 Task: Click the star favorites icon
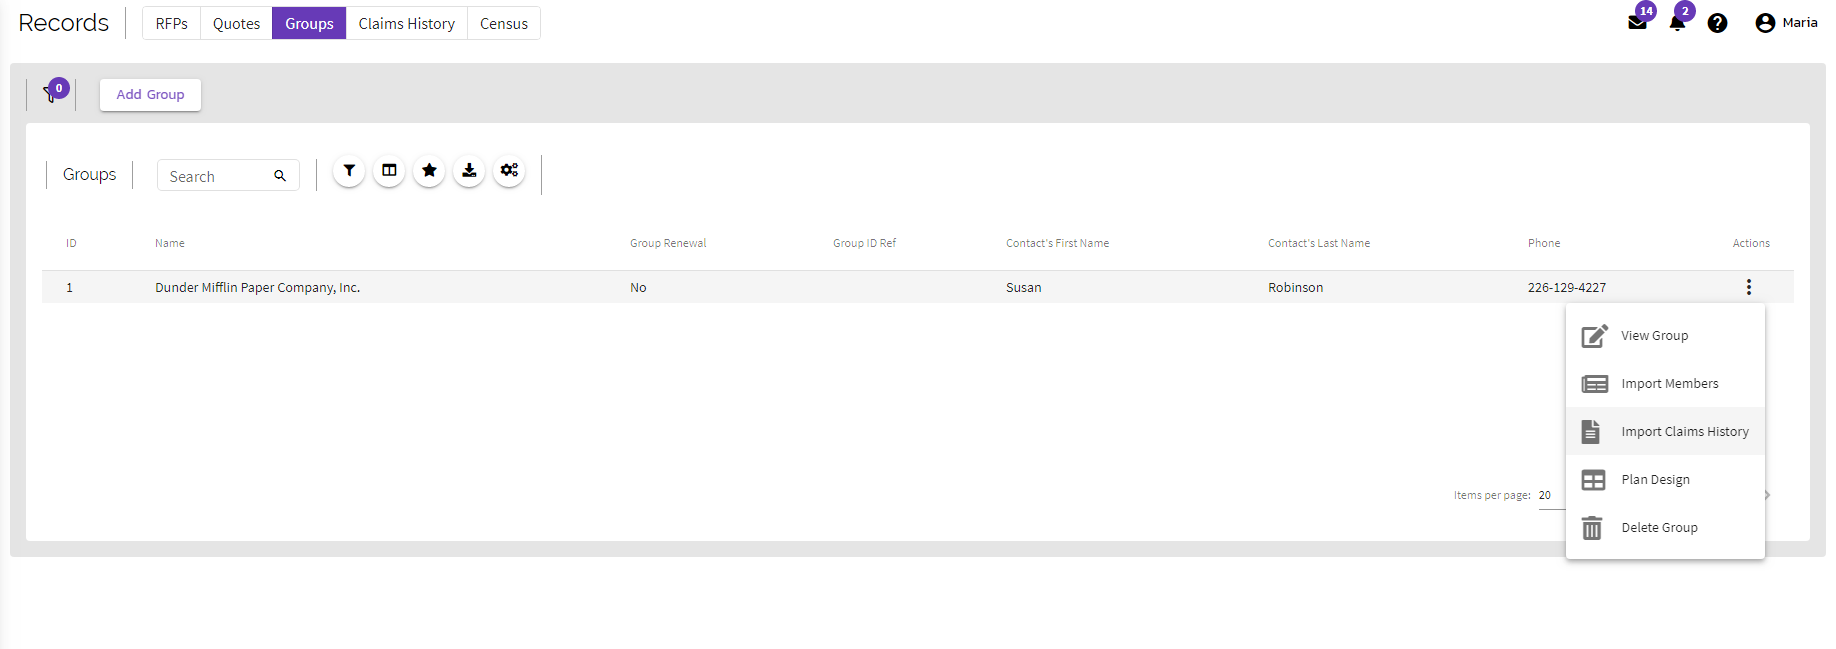[429, 171]
